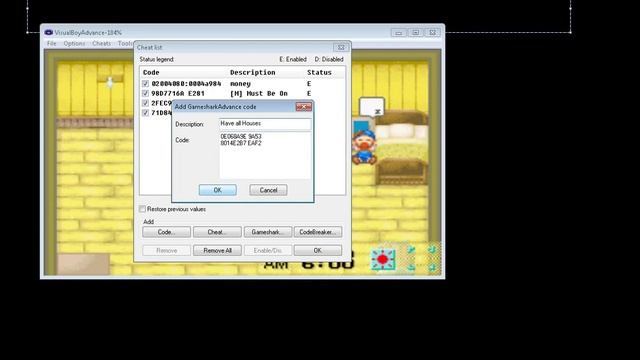640x360 pixels.
Task: Click the Cheat... add button
Action: coord(217,232)
